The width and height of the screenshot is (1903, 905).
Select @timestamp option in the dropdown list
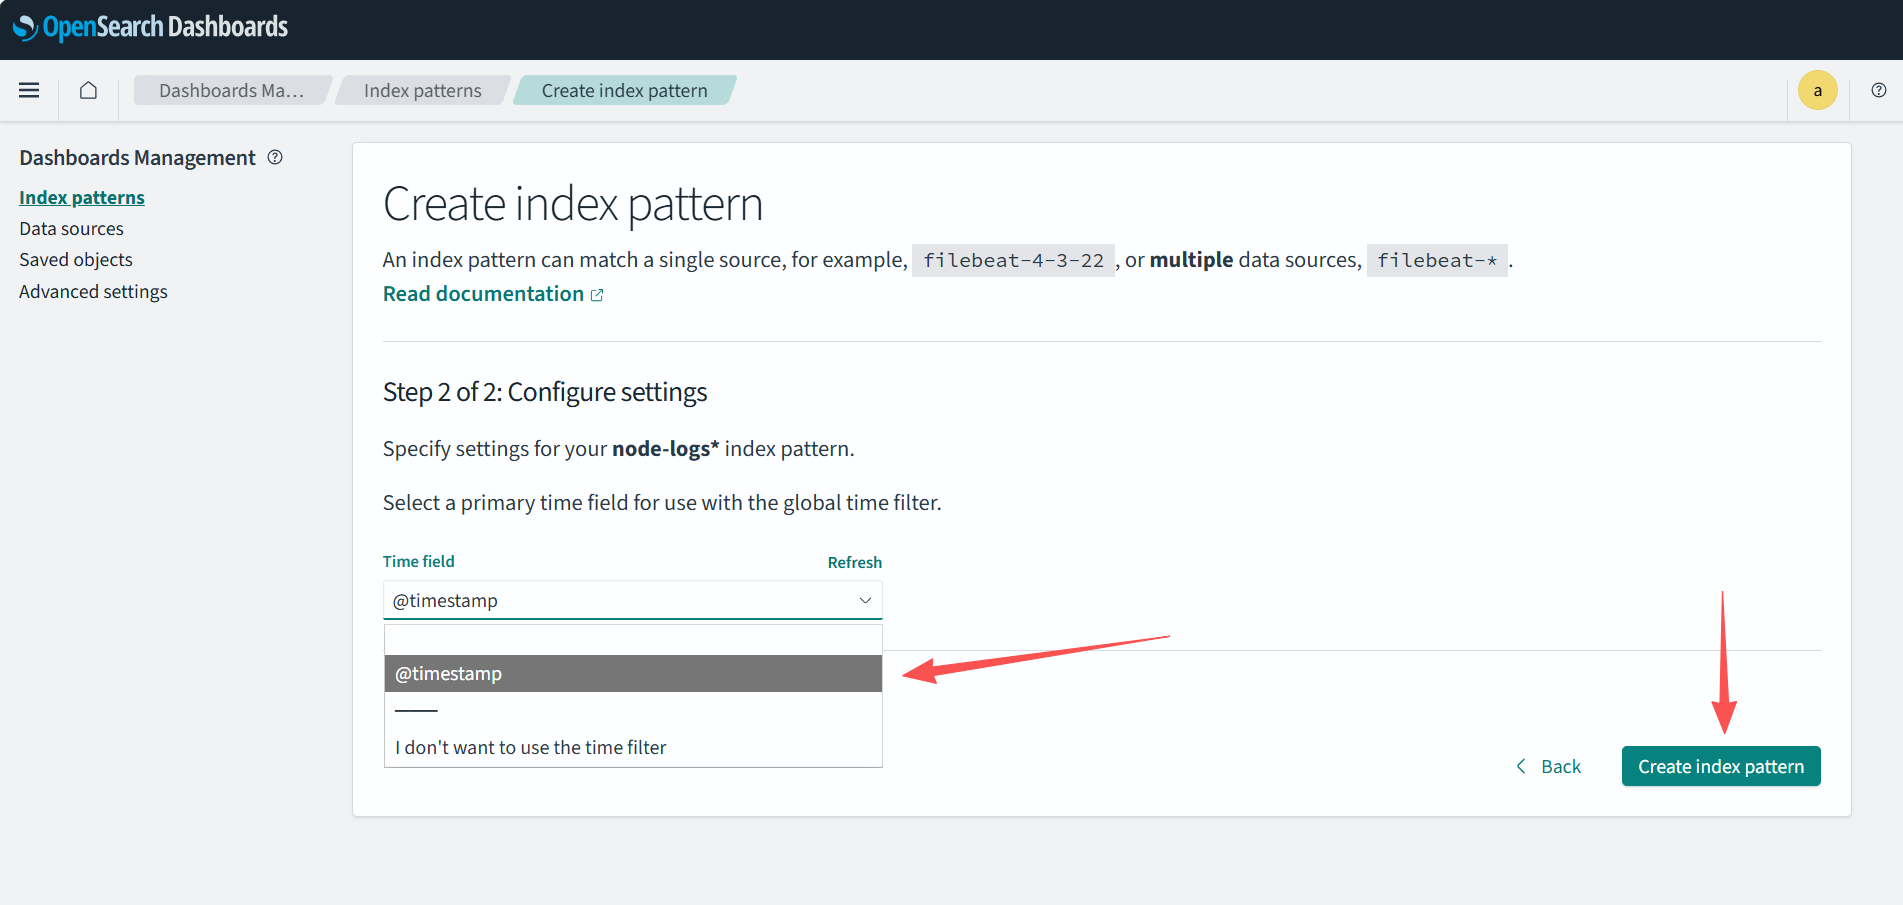(633, 673)
